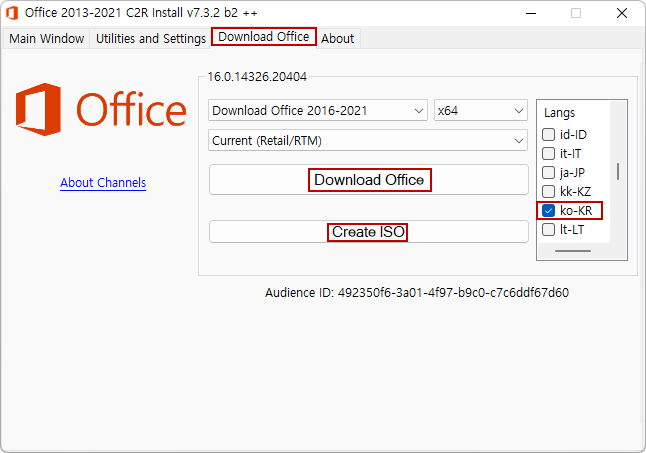The height and width of the screenshot is (453, 646).
Task: Click the Langs list vertical scrollbar thumb
Action: point(618,171)
